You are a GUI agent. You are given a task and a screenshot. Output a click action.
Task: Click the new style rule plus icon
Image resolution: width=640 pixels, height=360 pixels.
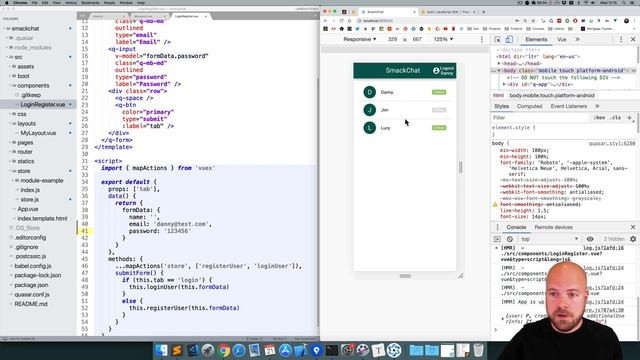tap(629, 118)
